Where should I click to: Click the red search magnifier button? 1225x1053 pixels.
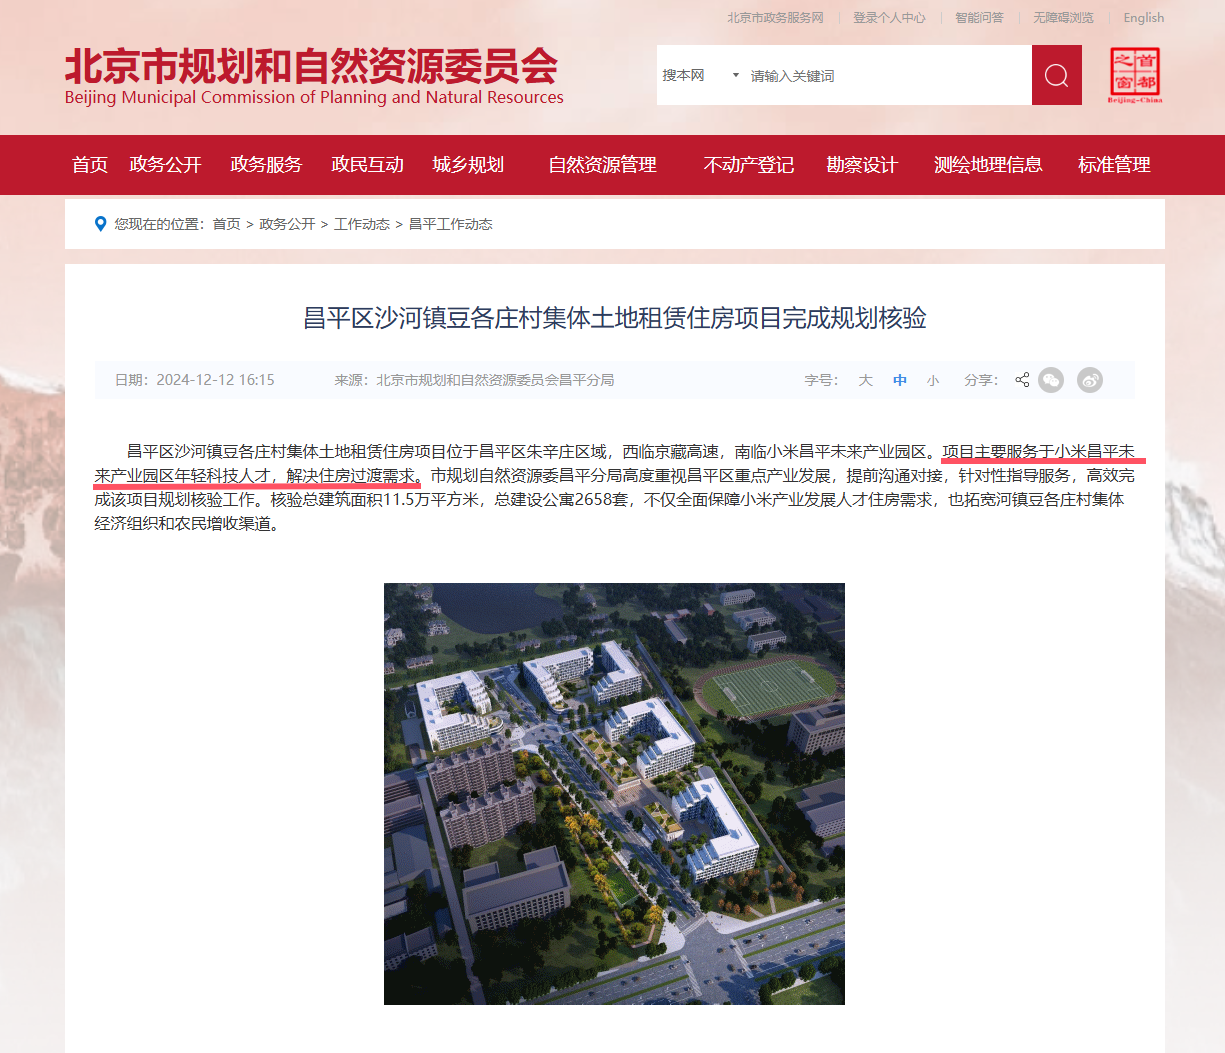pos(1057,75)
